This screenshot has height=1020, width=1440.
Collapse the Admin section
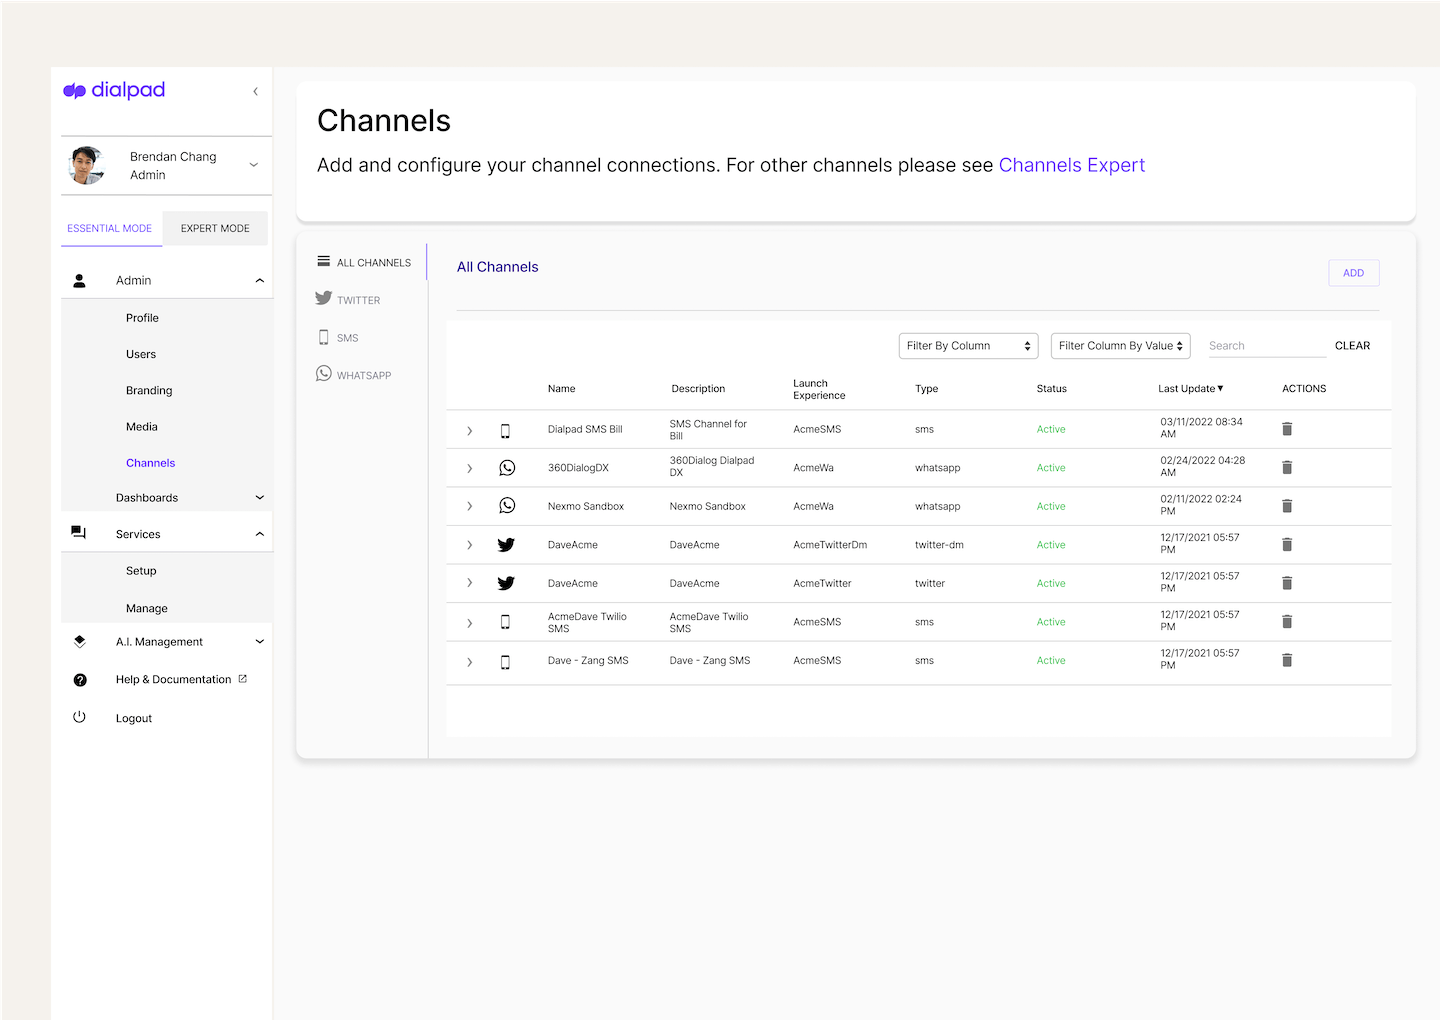click(259, 280)
